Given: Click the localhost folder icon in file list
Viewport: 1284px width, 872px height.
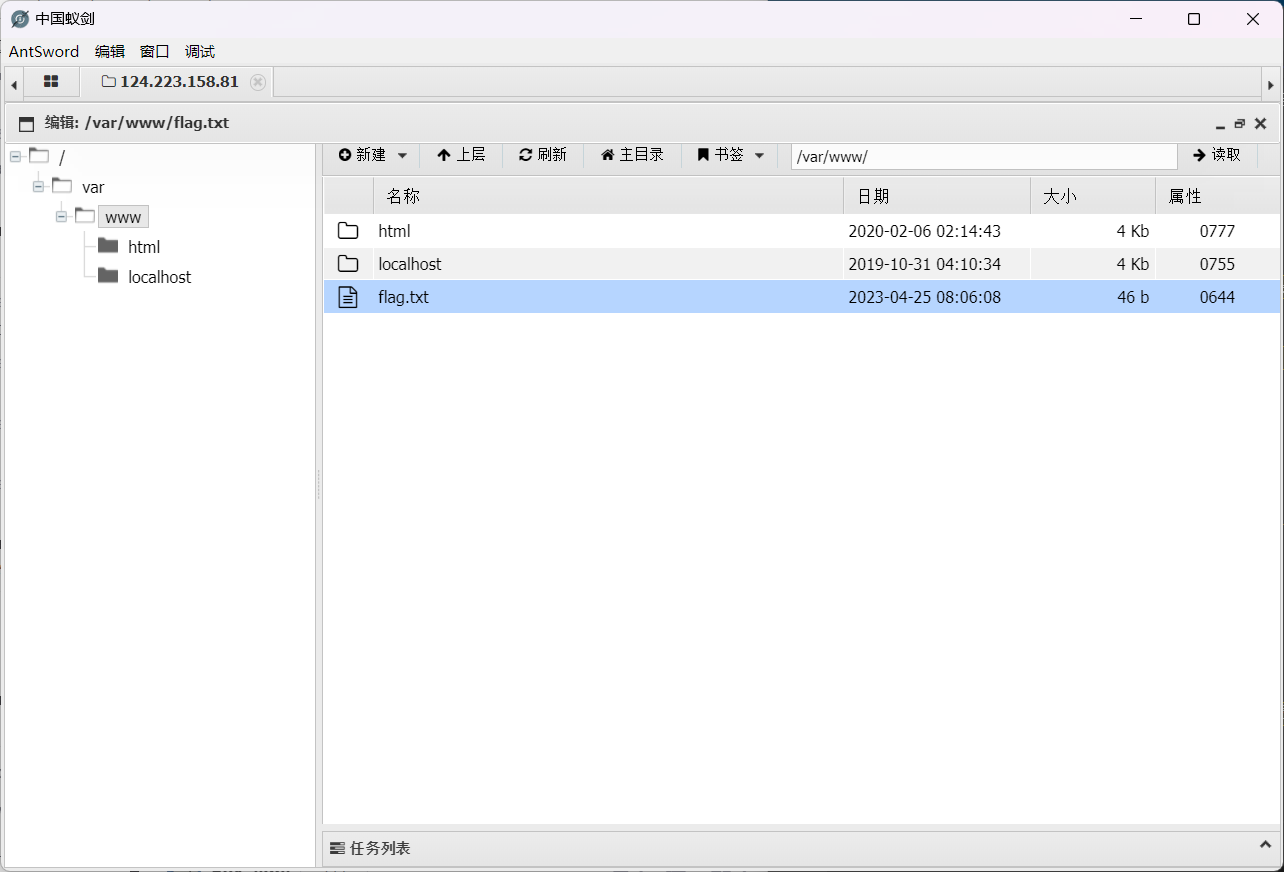Looking at the screenshot, I should tap(348, 264).
